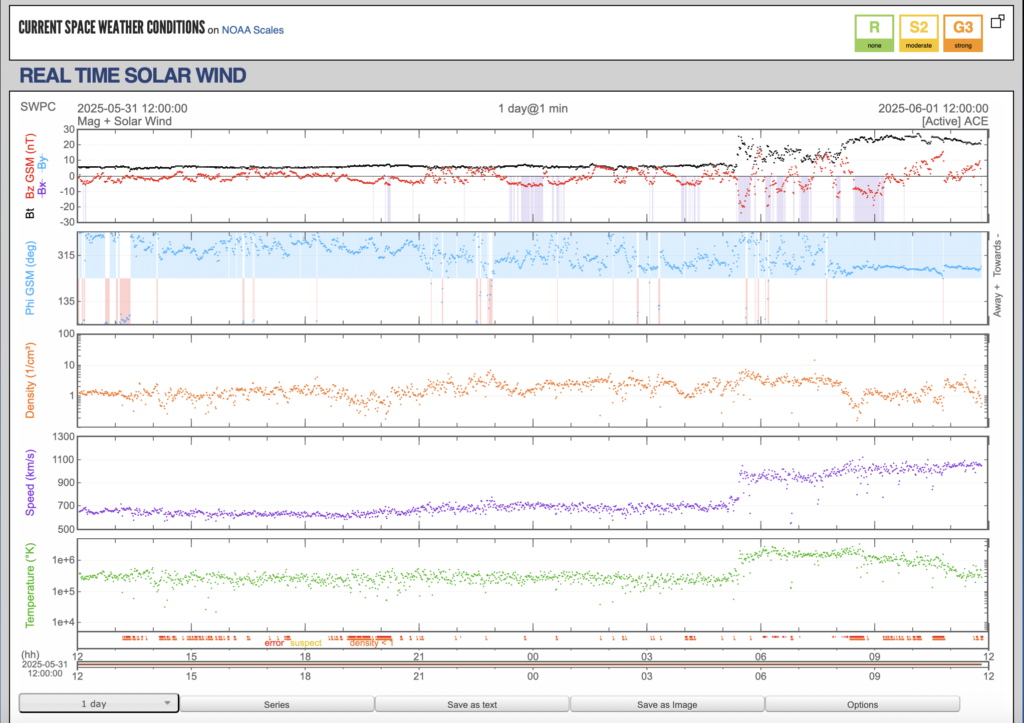Click the Series button
Image resolution: width=1024 pixels, height=723 pixels.
tap(276, 704)
